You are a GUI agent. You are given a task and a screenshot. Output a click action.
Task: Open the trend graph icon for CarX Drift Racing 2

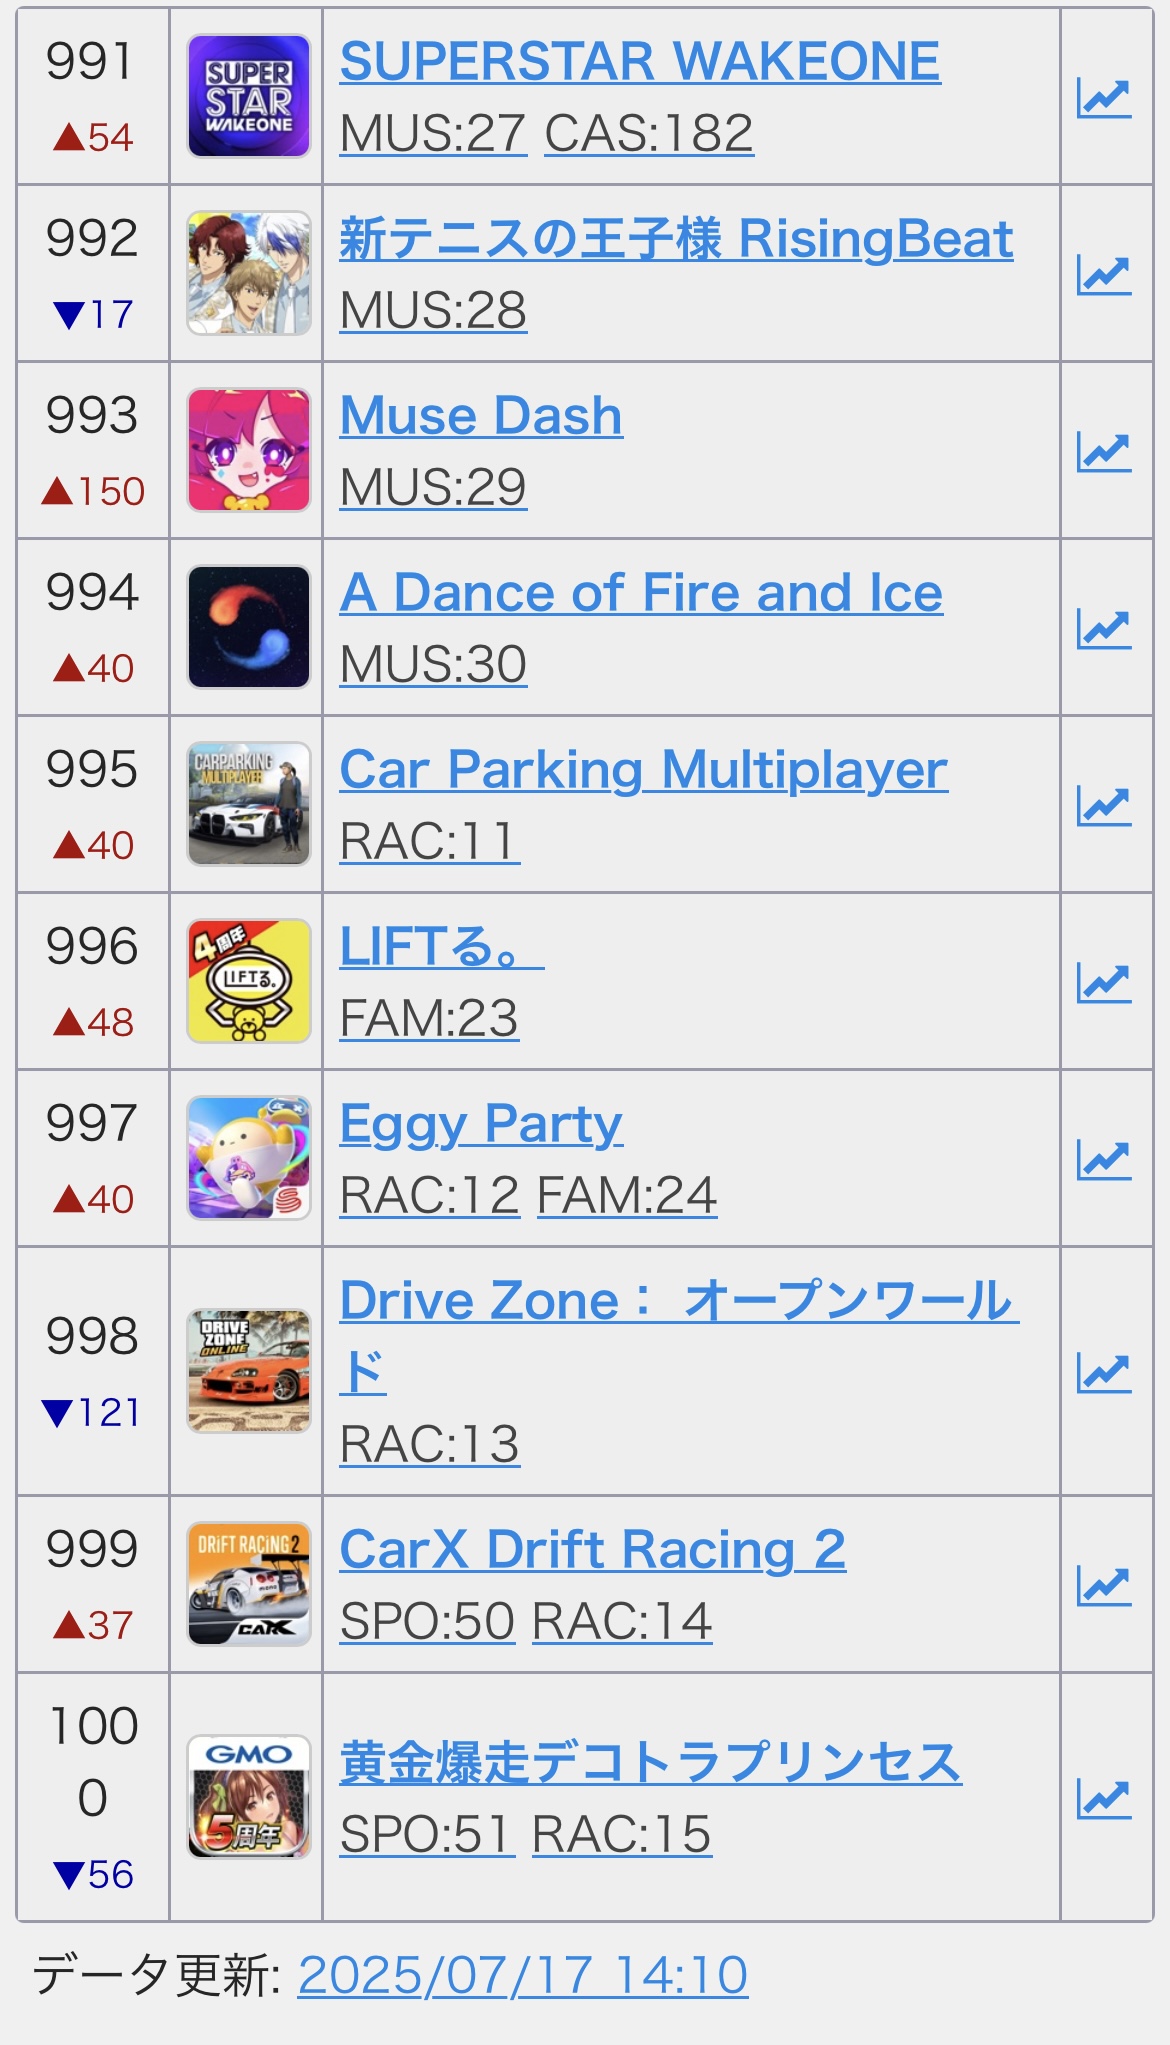coord(1104,1585)
